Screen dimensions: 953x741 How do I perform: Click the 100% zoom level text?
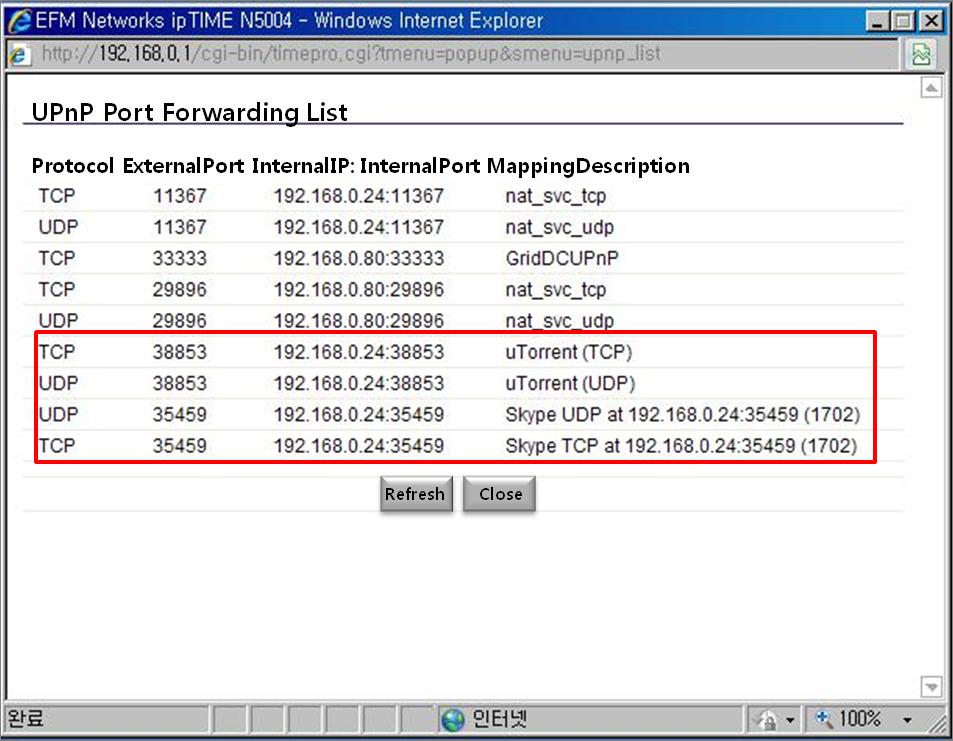click(x=860, y=719)
